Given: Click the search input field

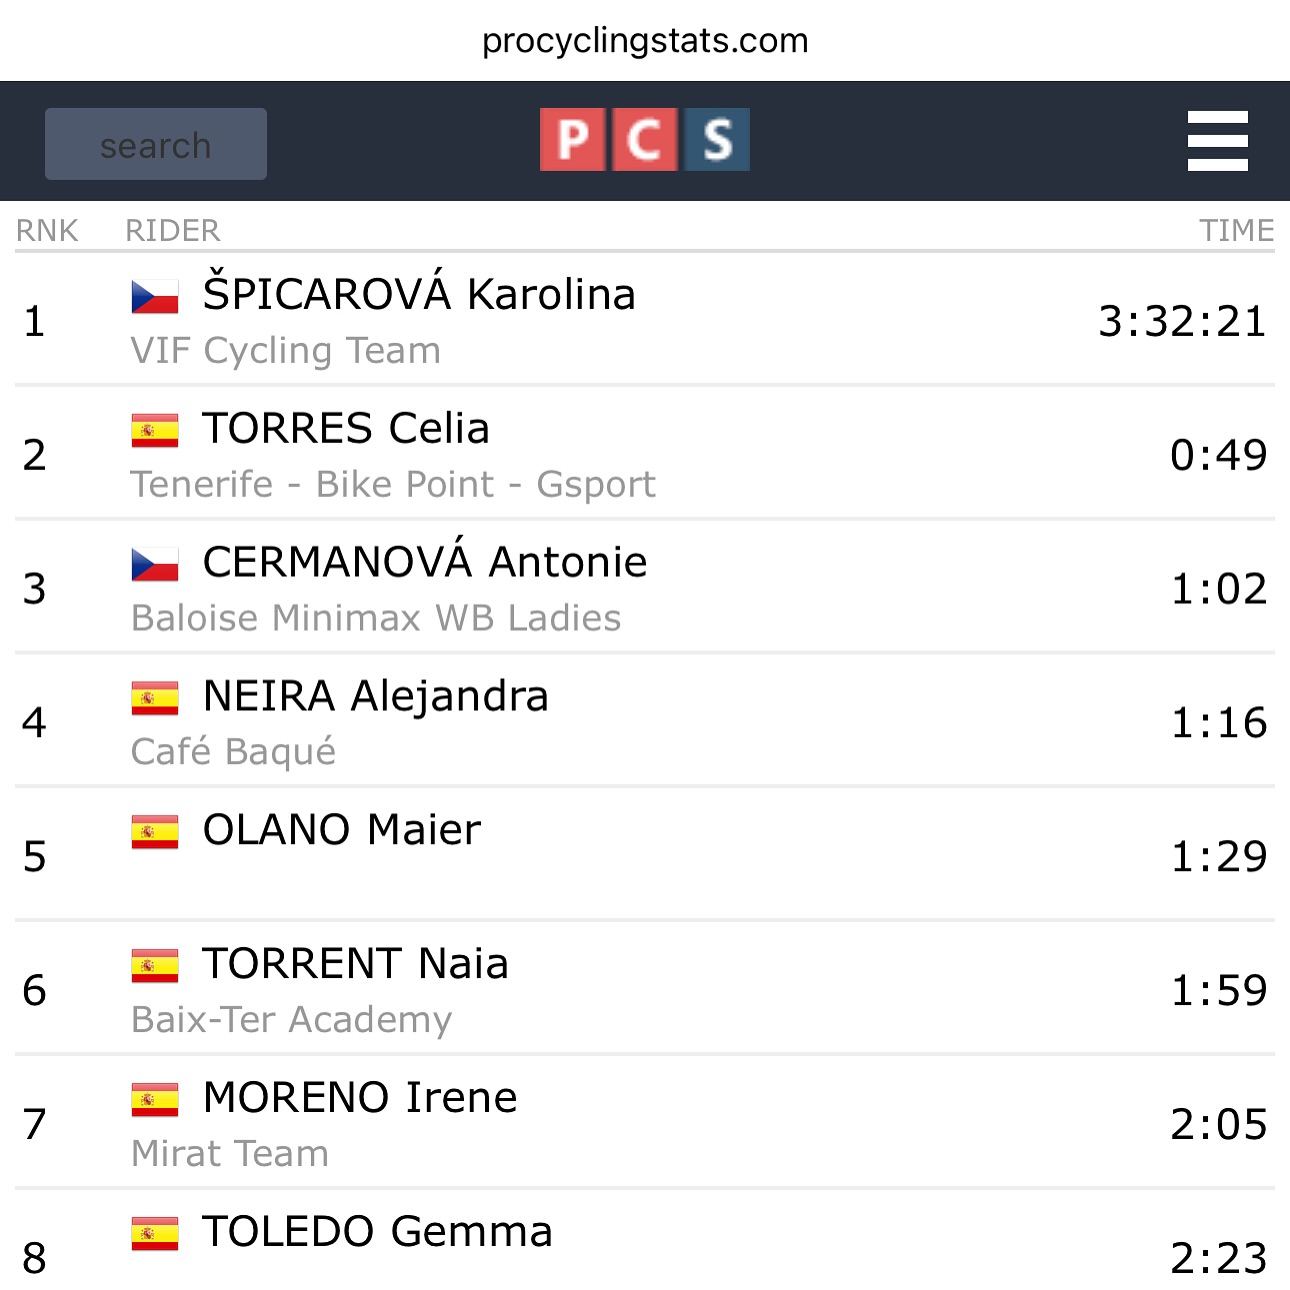Looking at the screenshot, I should point(156,145).
